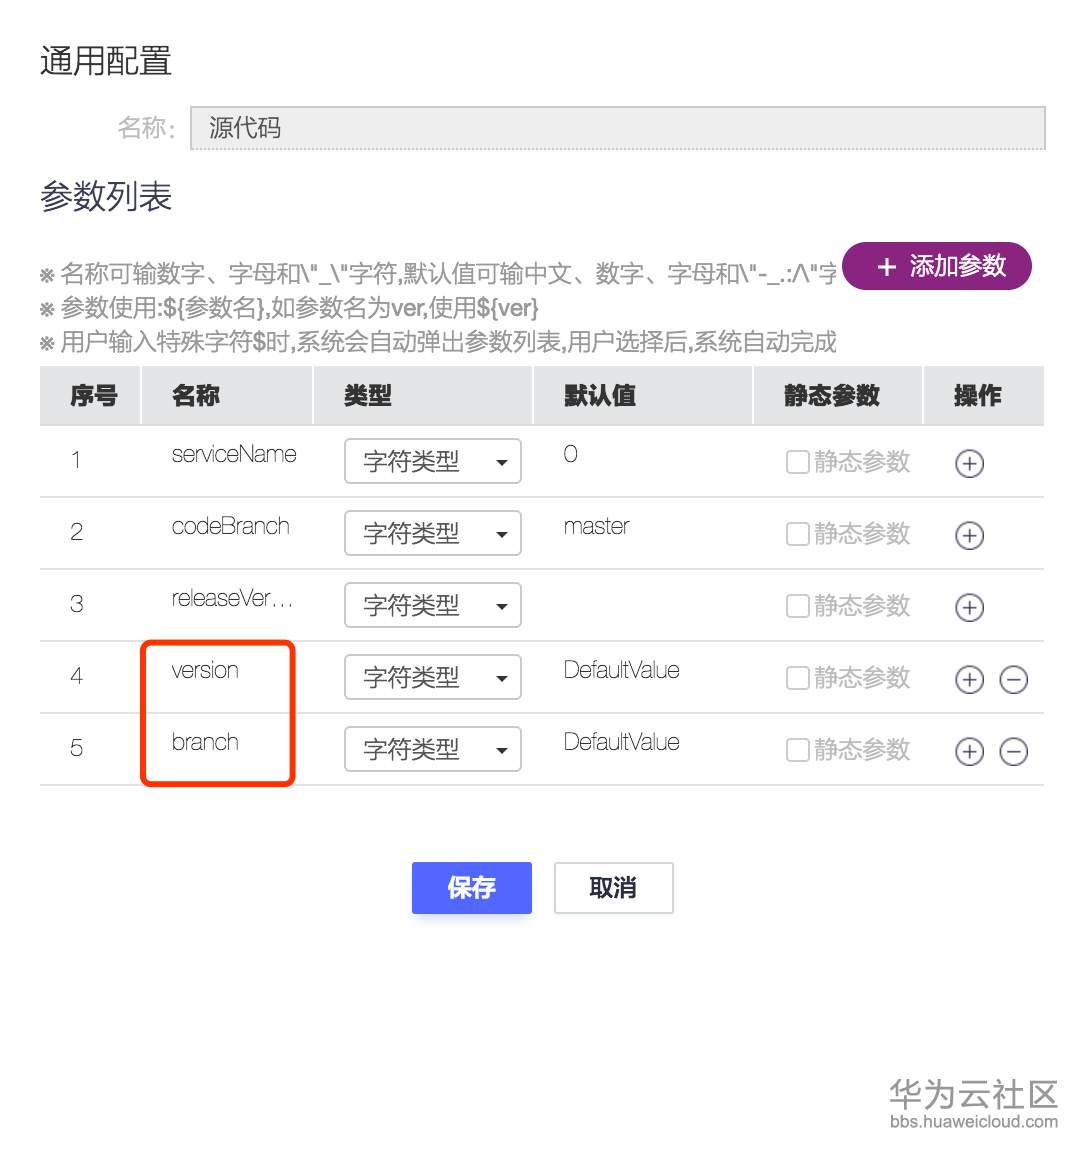Click the plus icon inside 添加参数 button
The image size is (1088, 1158).
coord(886,266)
